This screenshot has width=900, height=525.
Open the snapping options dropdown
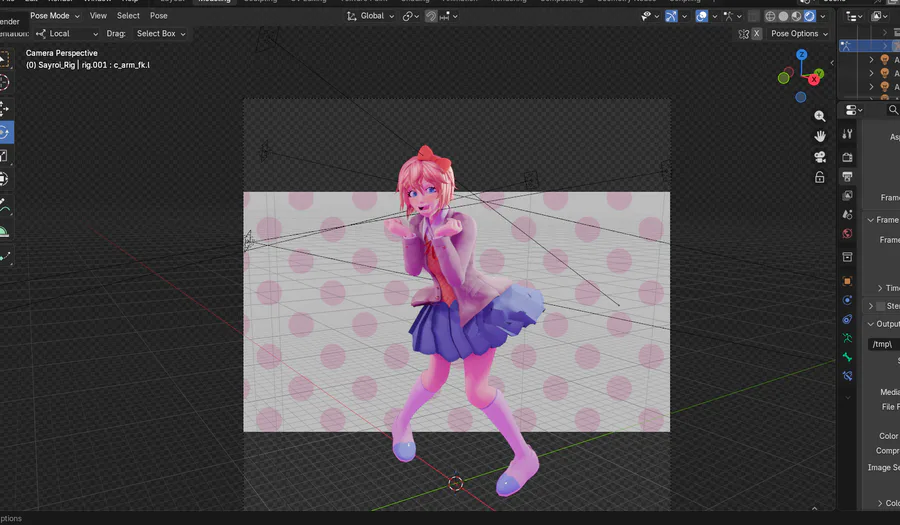tap(448, 16)
